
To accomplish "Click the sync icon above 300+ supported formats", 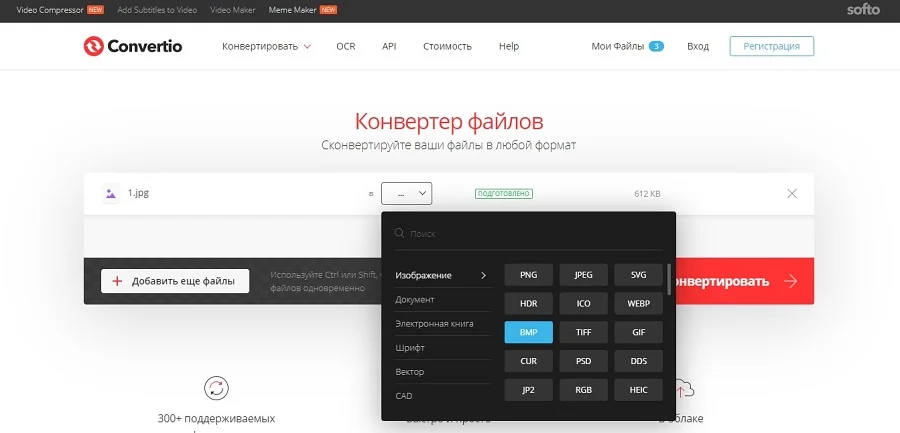I will pos(216,389).
